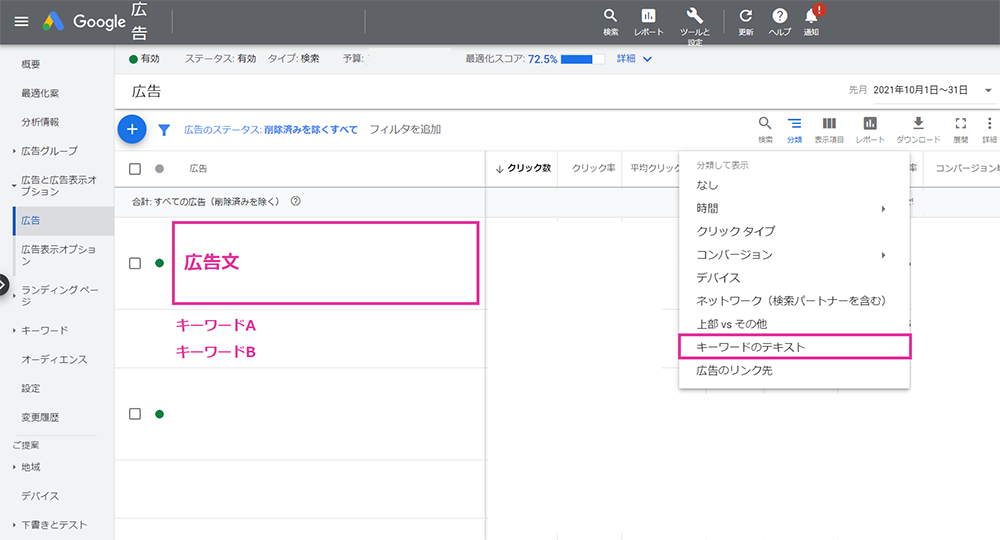Image resolution: width=1000 pixels, height=540 pixels.
Task: Click the gray status dot column header
Action: pos(159,169)
